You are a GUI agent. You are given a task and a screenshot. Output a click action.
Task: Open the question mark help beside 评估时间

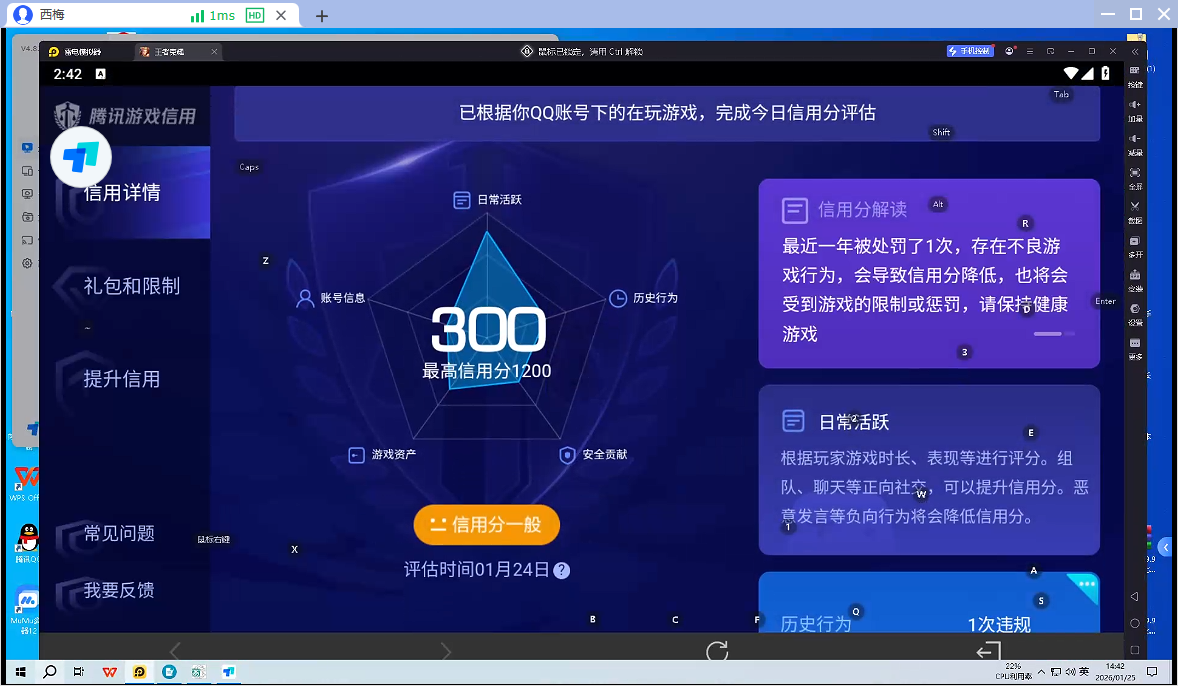pos(562,570)
